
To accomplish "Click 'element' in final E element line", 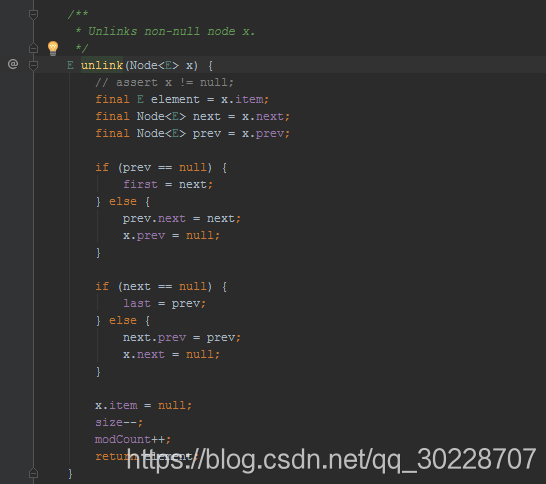I will [x=175, y=100].
